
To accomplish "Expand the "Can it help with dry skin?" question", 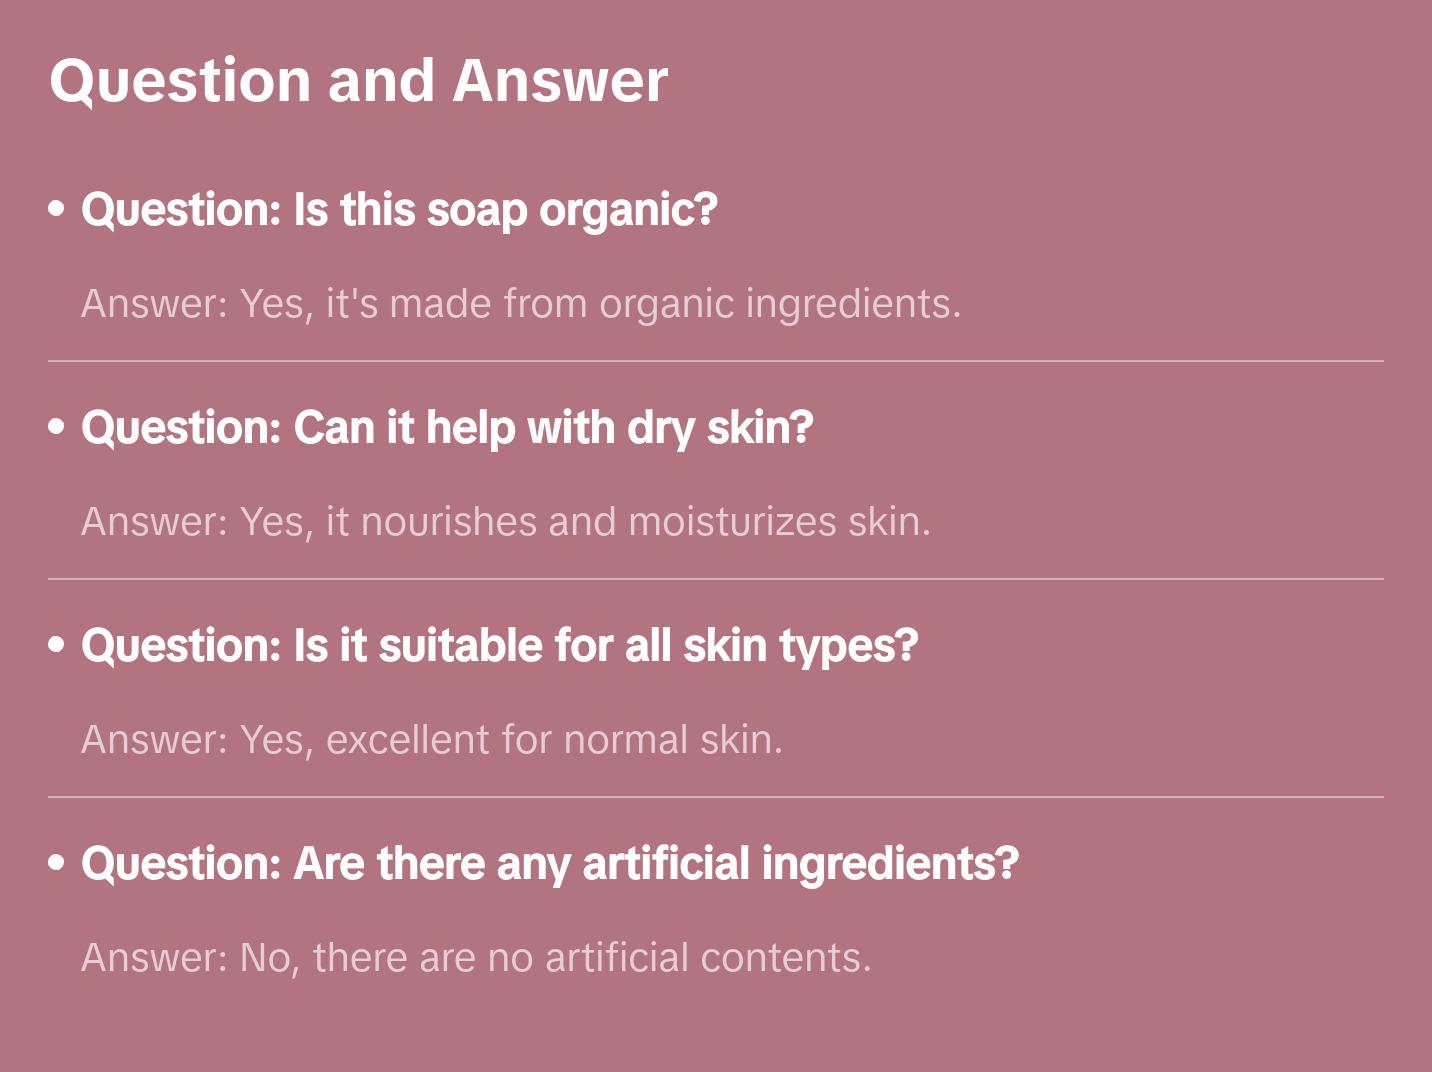I will point(447,428).
